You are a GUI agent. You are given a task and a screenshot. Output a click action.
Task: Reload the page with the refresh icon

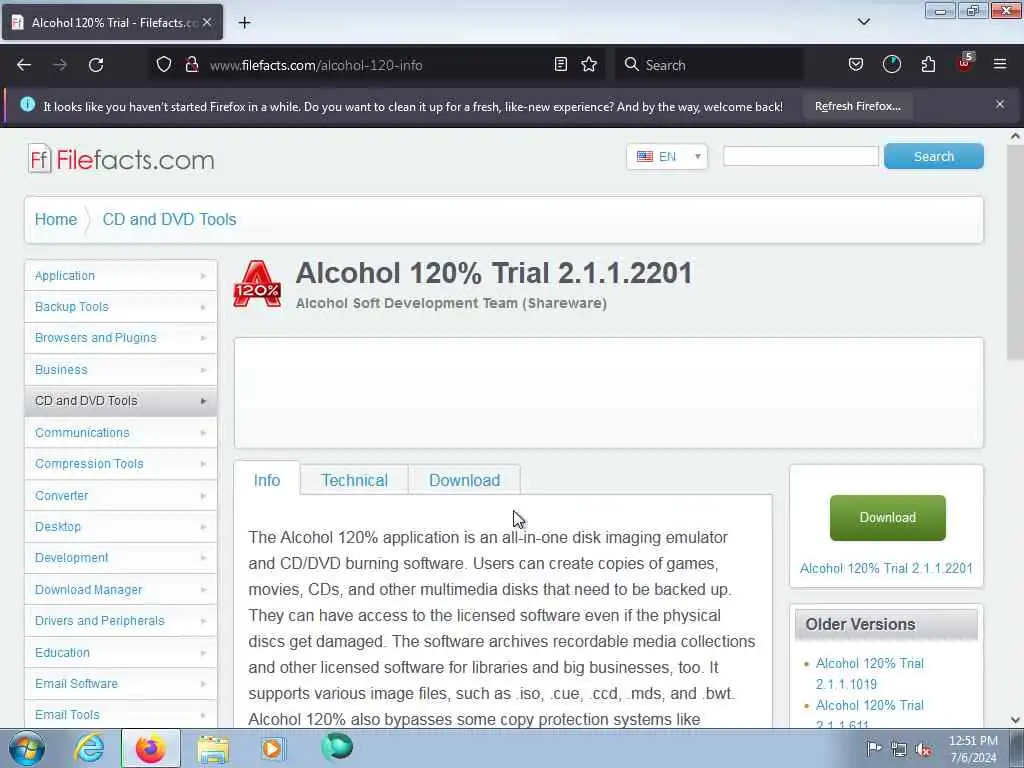96,65
